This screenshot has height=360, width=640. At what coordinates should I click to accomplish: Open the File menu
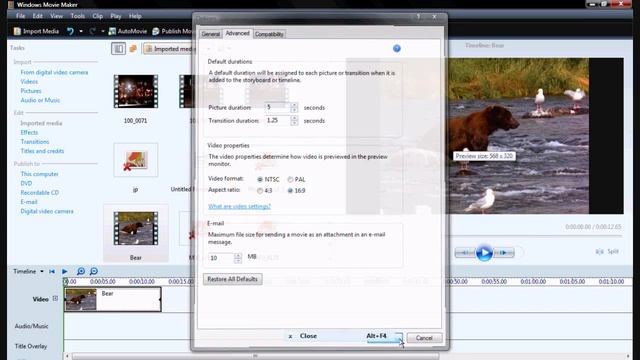click(x=20, y=16)
